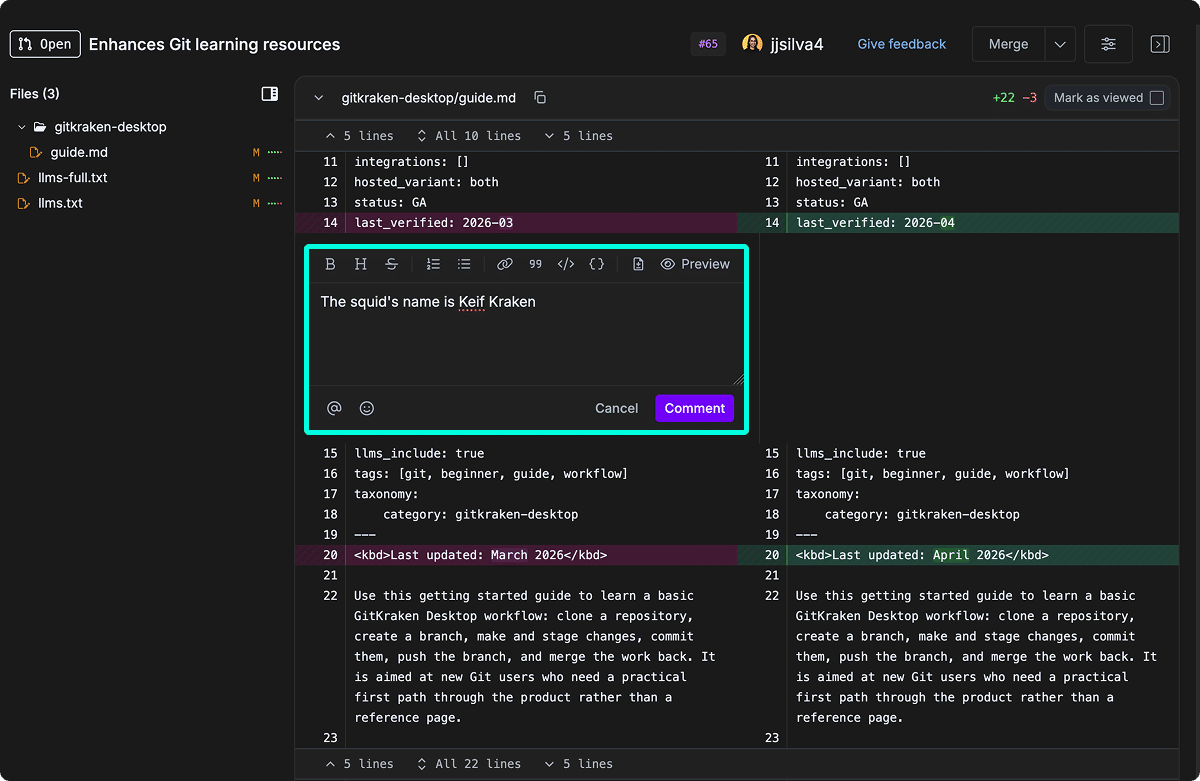Copy the guide.md file path

pos(540,98)
